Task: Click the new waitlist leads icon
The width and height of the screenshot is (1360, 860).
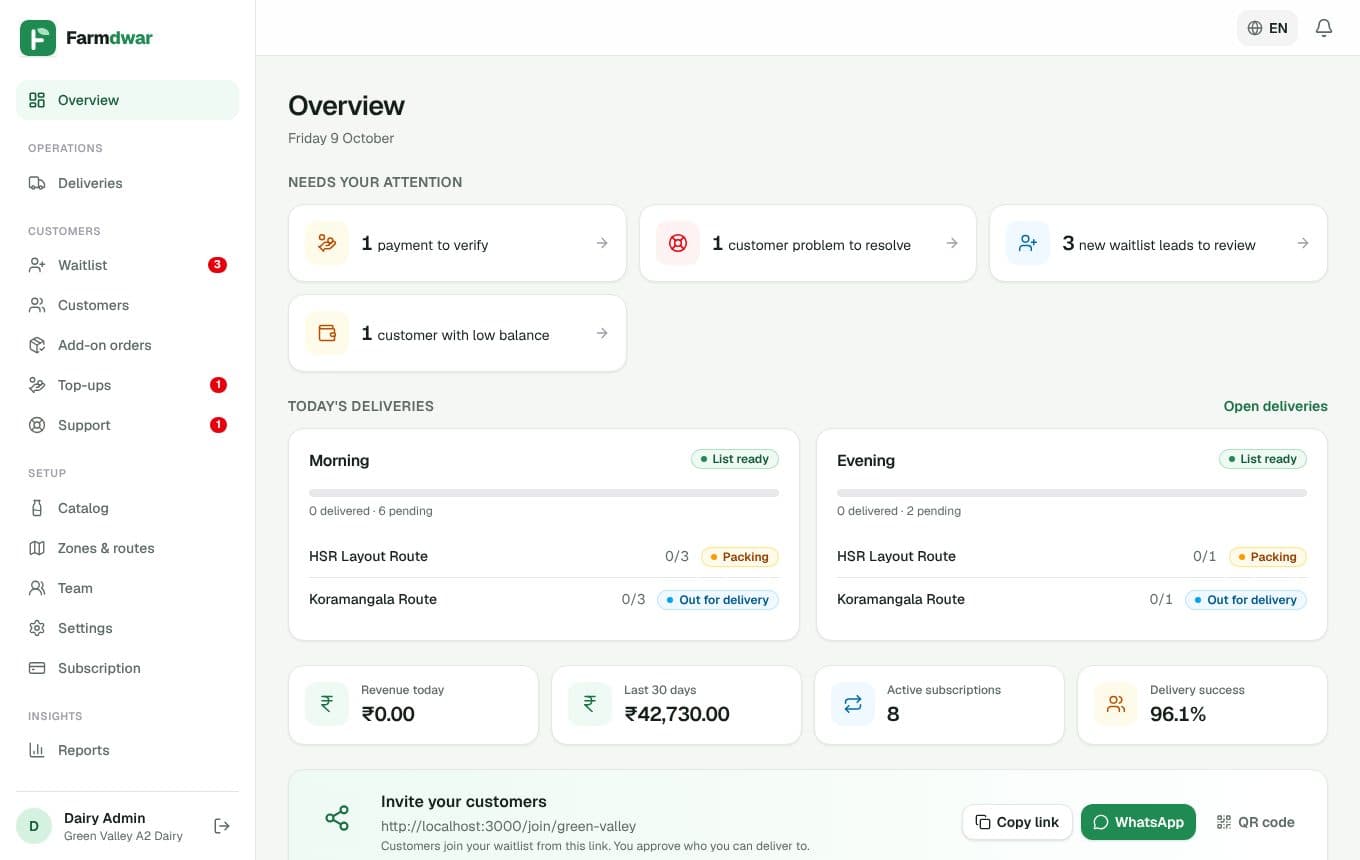Action: [x=1028, y=243]
